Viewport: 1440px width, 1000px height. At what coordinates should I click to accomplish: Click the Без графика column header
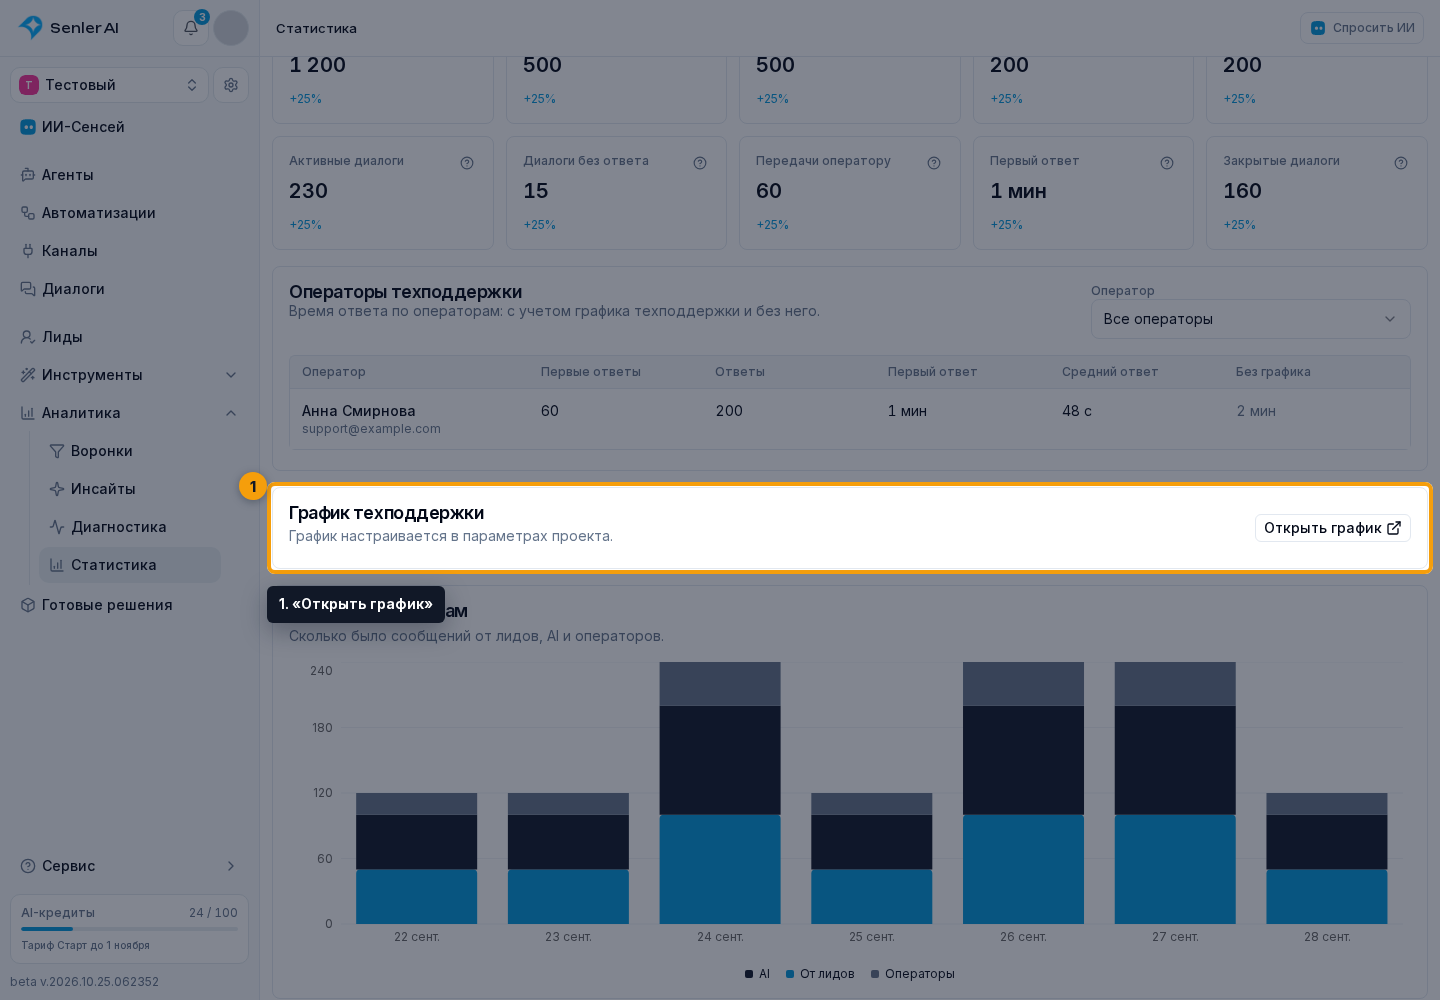tap(1273, 372)
